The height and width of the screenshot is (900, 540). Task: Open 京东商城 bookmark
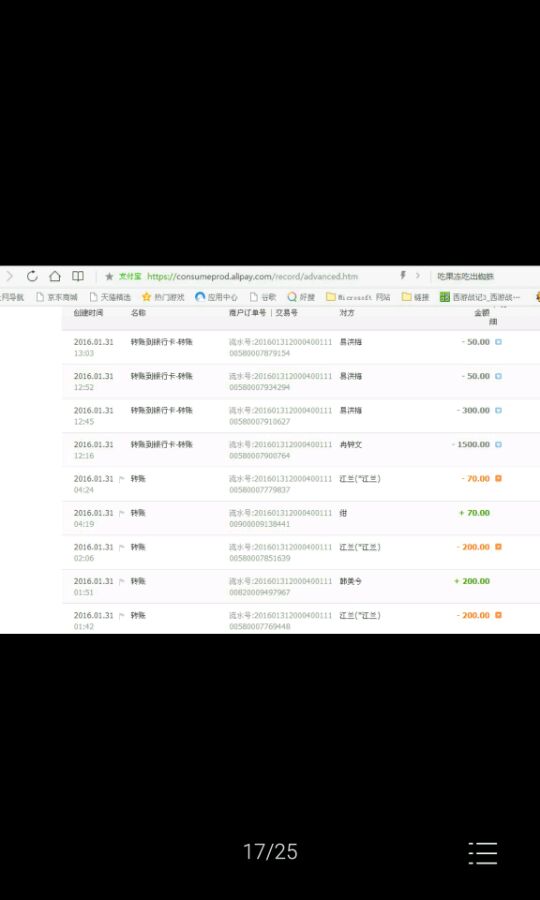click(56, 297)
